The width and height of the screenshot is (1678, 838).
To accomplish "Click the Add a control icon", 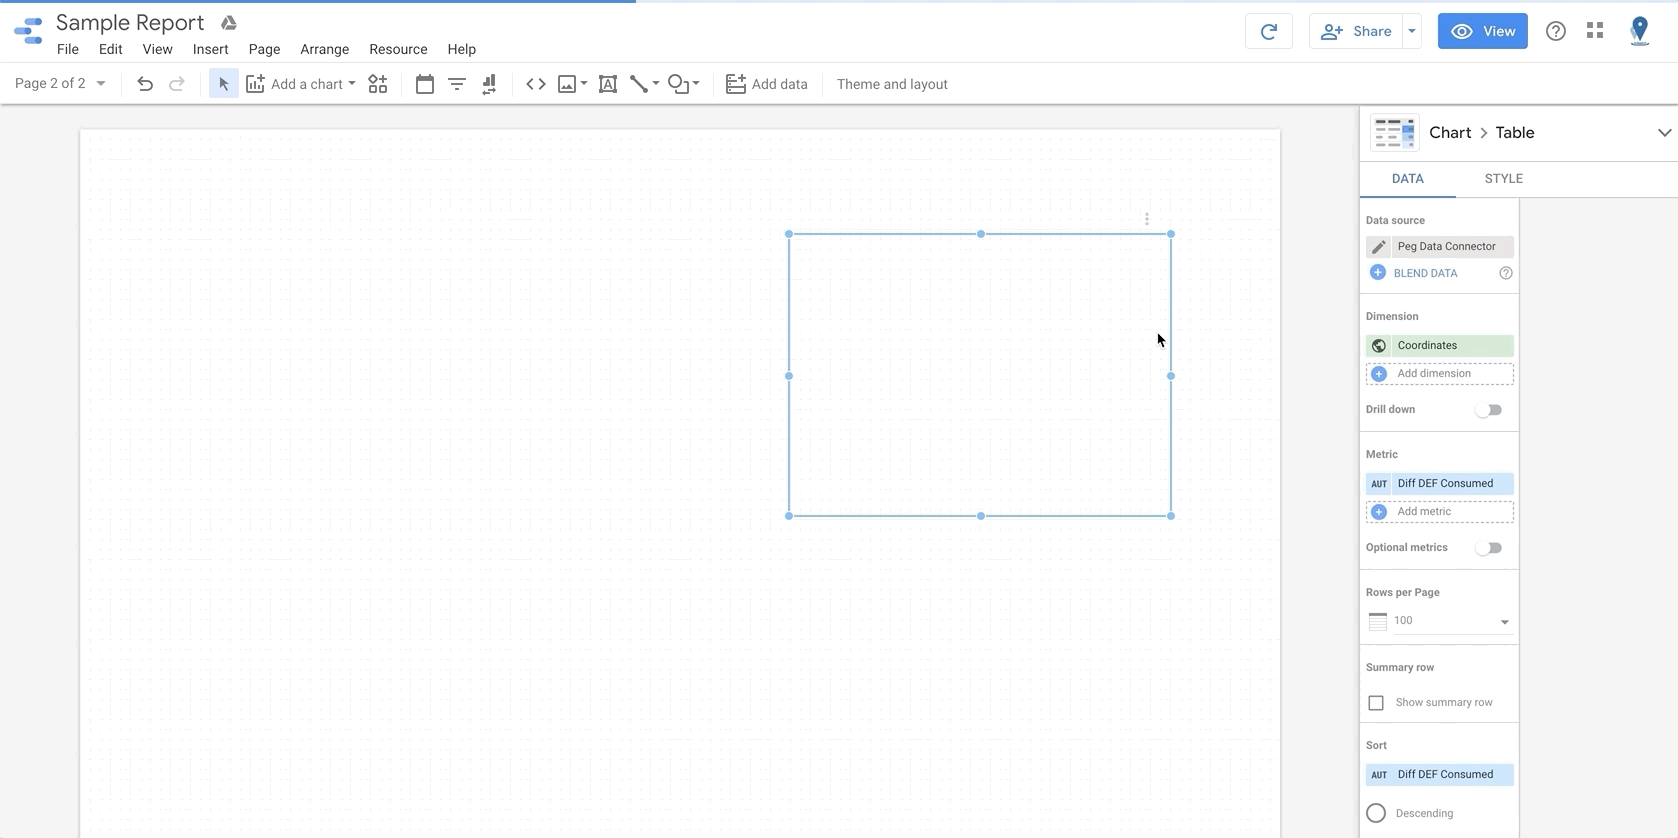I will [378, 84].
